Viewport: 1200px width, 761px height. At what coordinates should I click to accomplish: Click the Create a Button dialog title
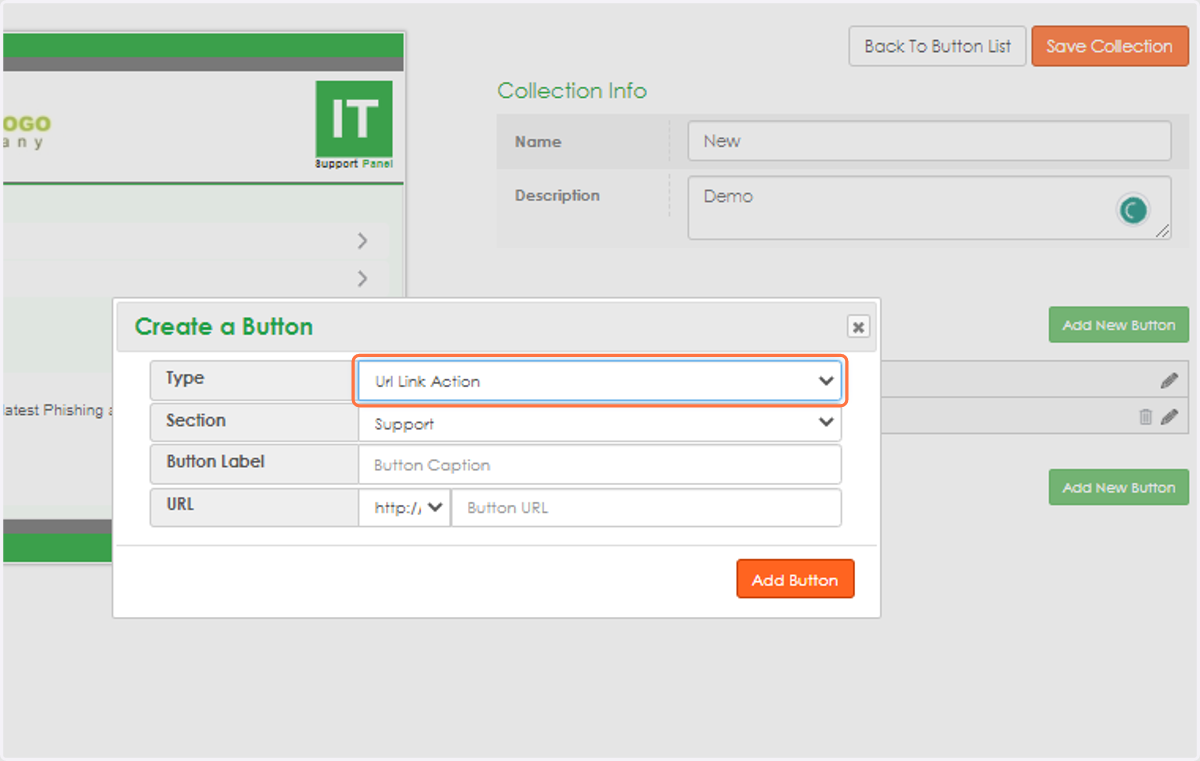coord(224,327)
